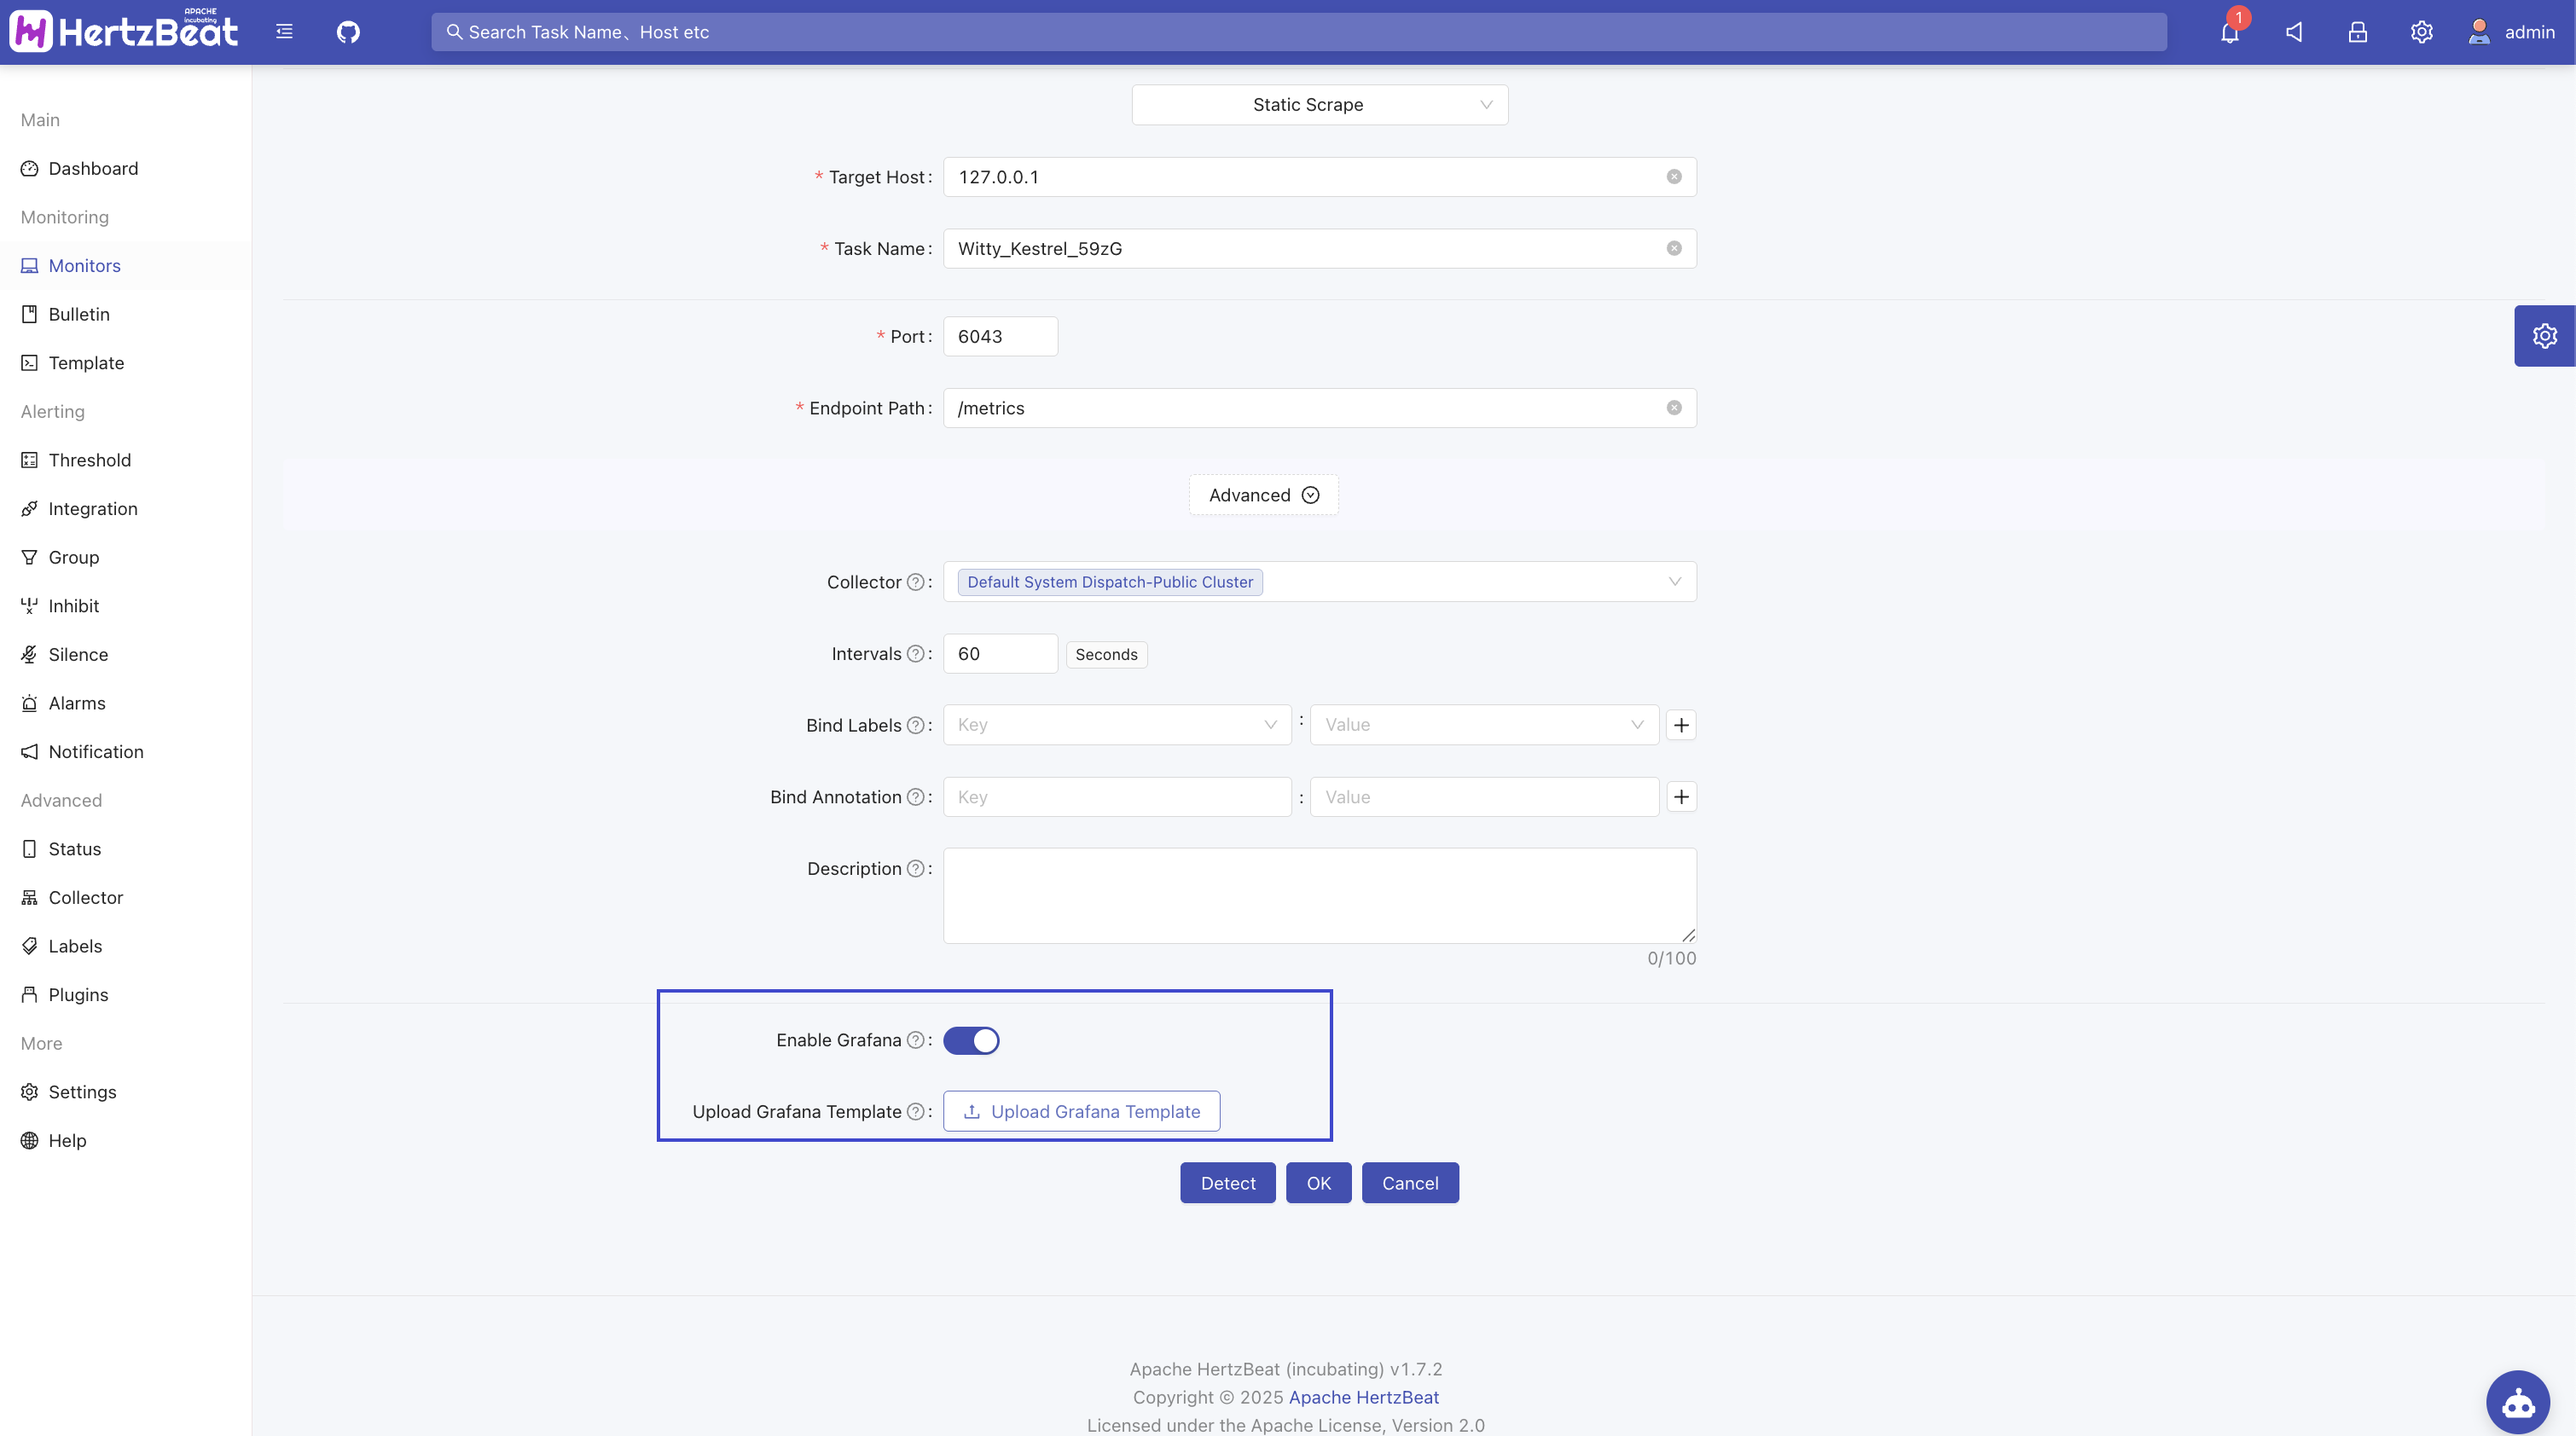Open the GitHub repository icon
The height and width of the screenshot is (1436, 2576).
348,32
